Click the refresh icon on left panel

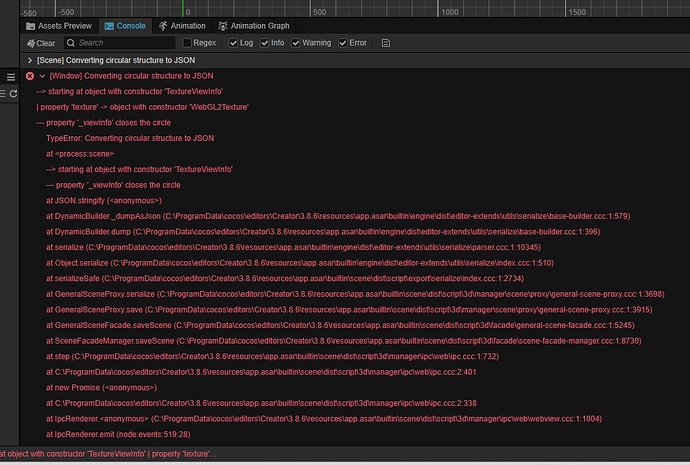click(13, 93)
